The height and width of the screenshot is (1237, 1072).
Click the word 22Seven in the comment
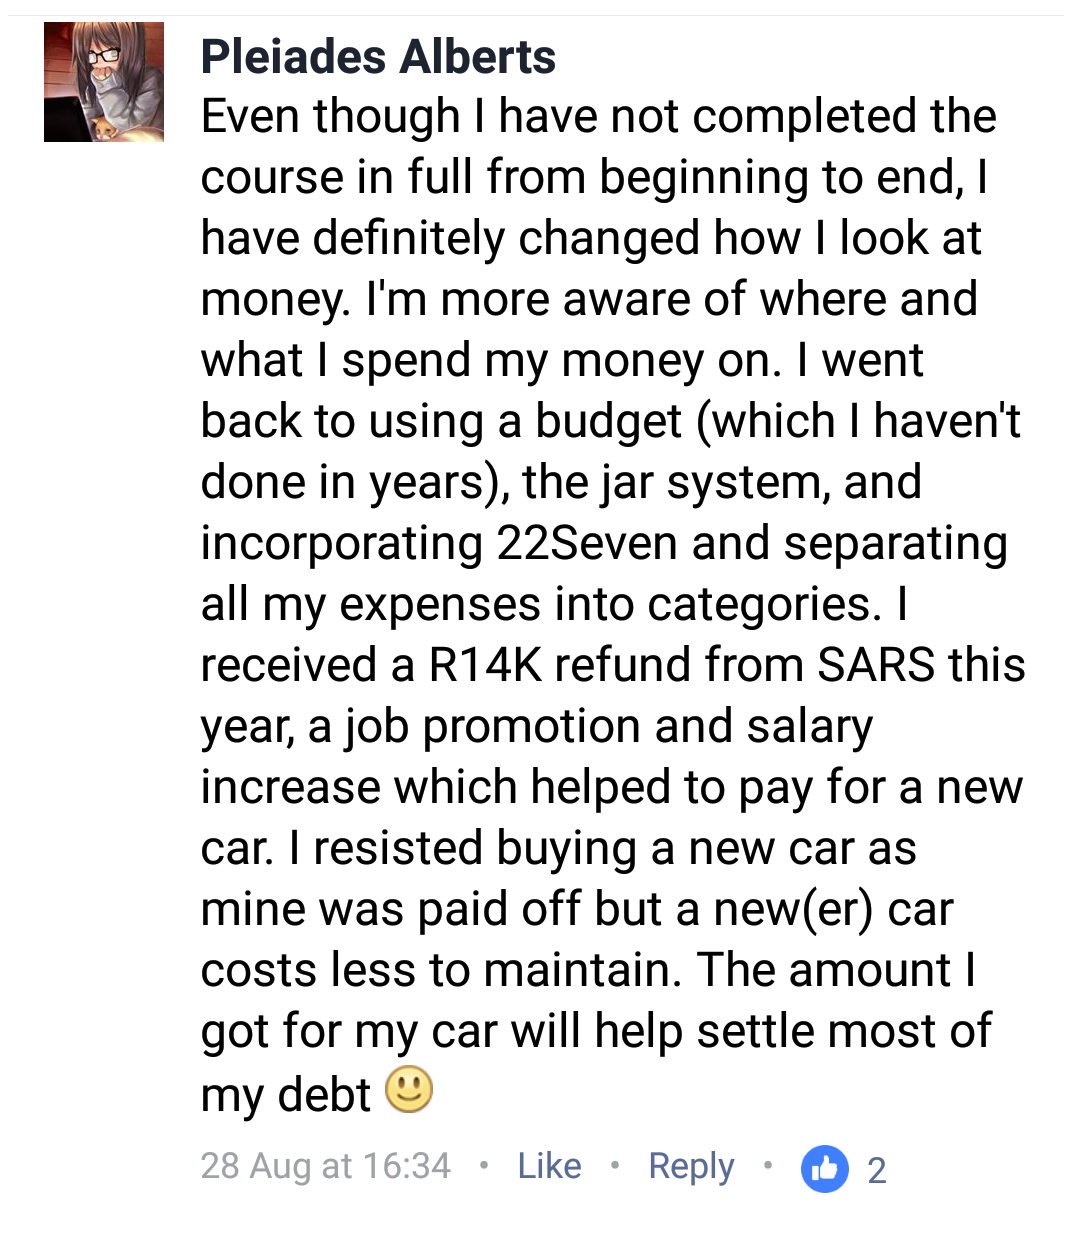[587, 544]
